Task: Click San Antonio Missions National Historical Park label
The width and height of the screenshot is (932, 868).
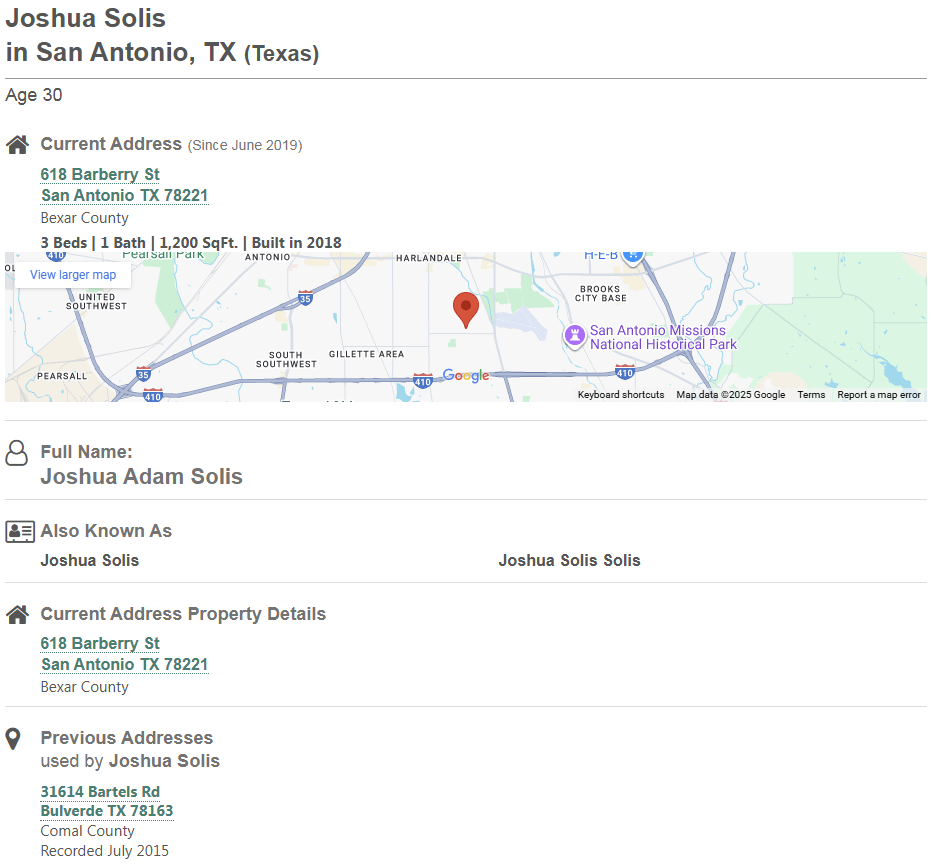Action: click(663, 337)
